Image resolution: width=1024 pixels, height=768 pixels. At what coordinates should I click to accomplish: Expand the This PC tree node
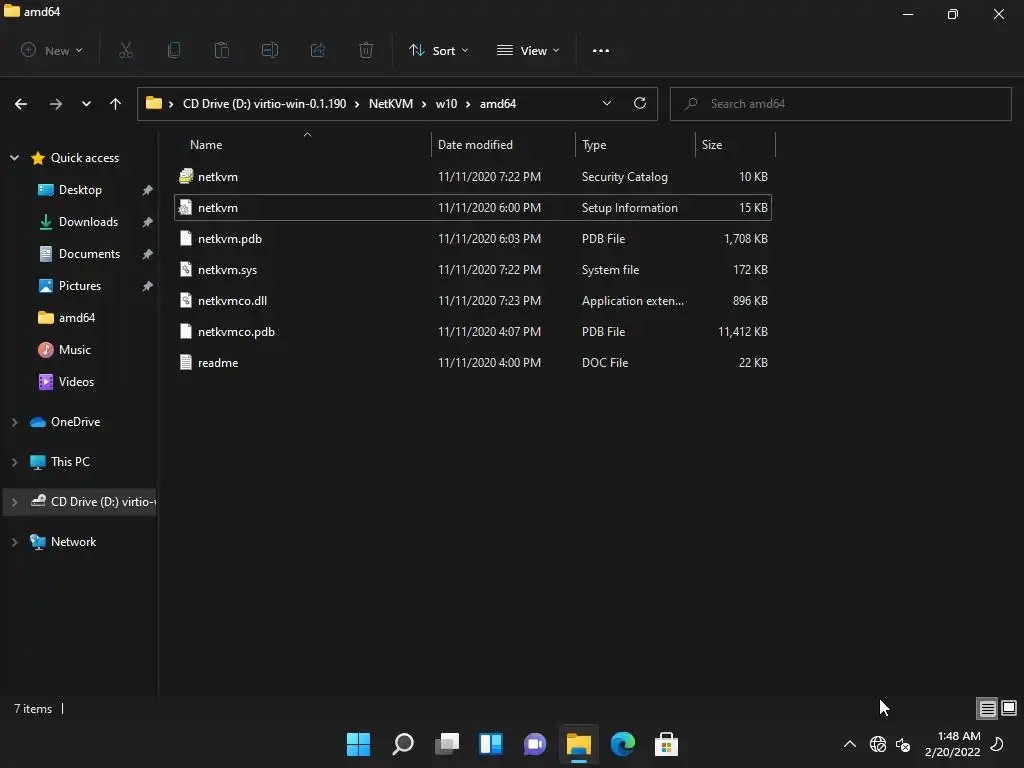(x=14, y=462)
